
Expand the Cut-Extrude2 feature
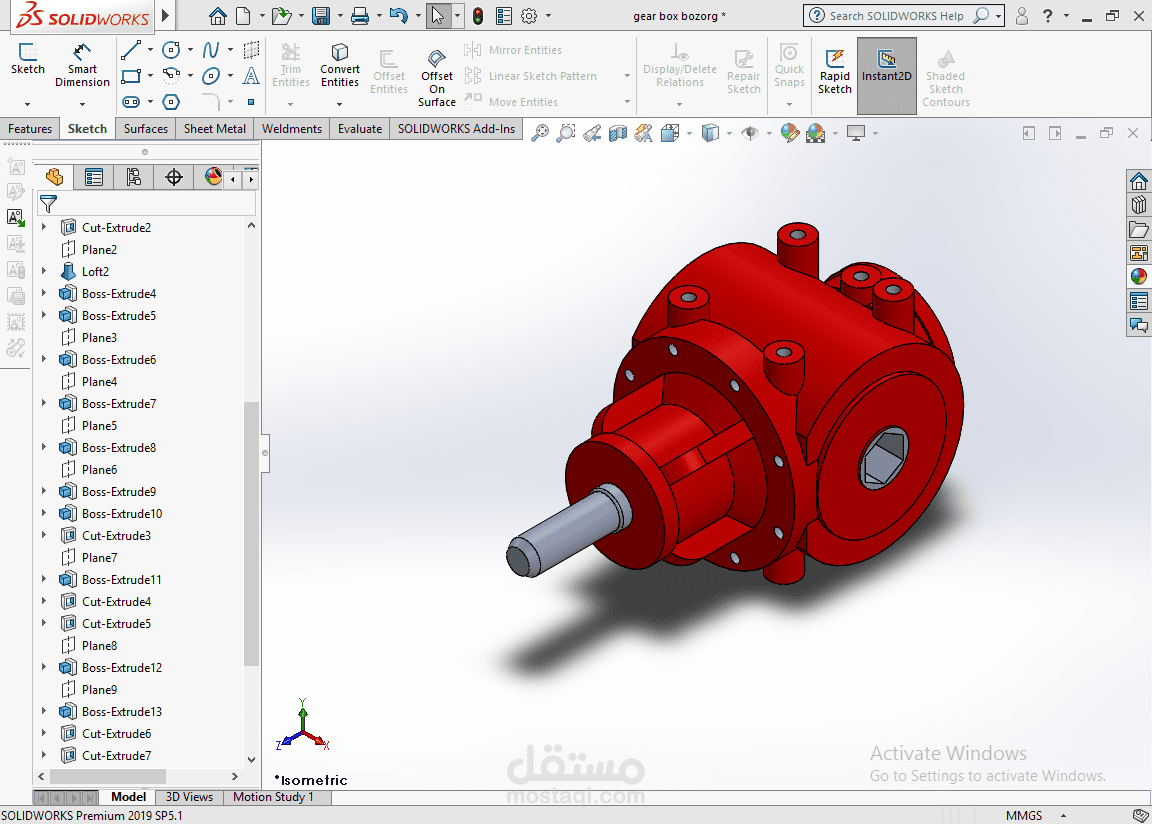pyautogui.click(x=43, y=227)
